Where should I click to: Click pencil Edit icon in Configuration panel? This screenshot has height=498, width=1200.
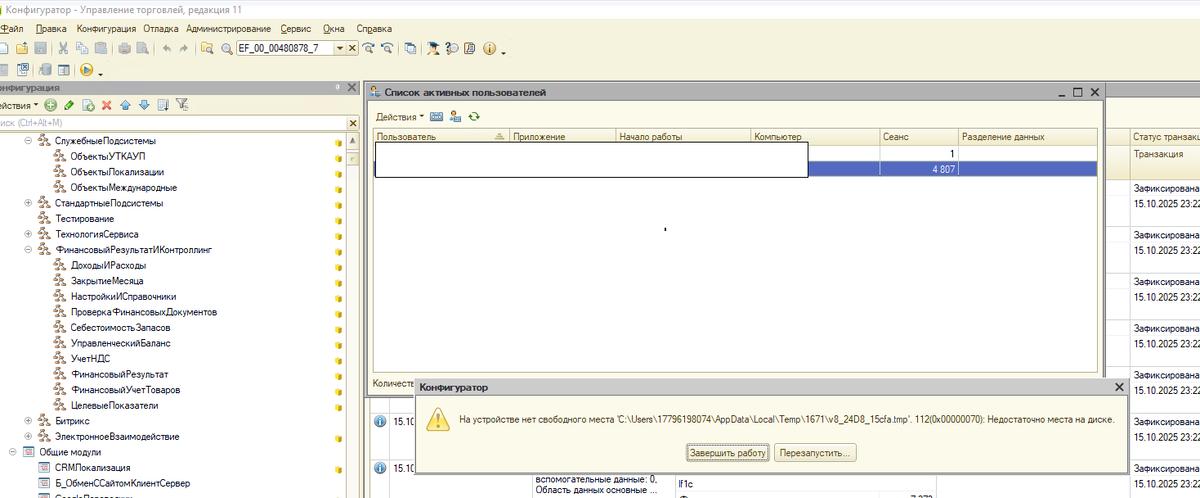point(68,105)
